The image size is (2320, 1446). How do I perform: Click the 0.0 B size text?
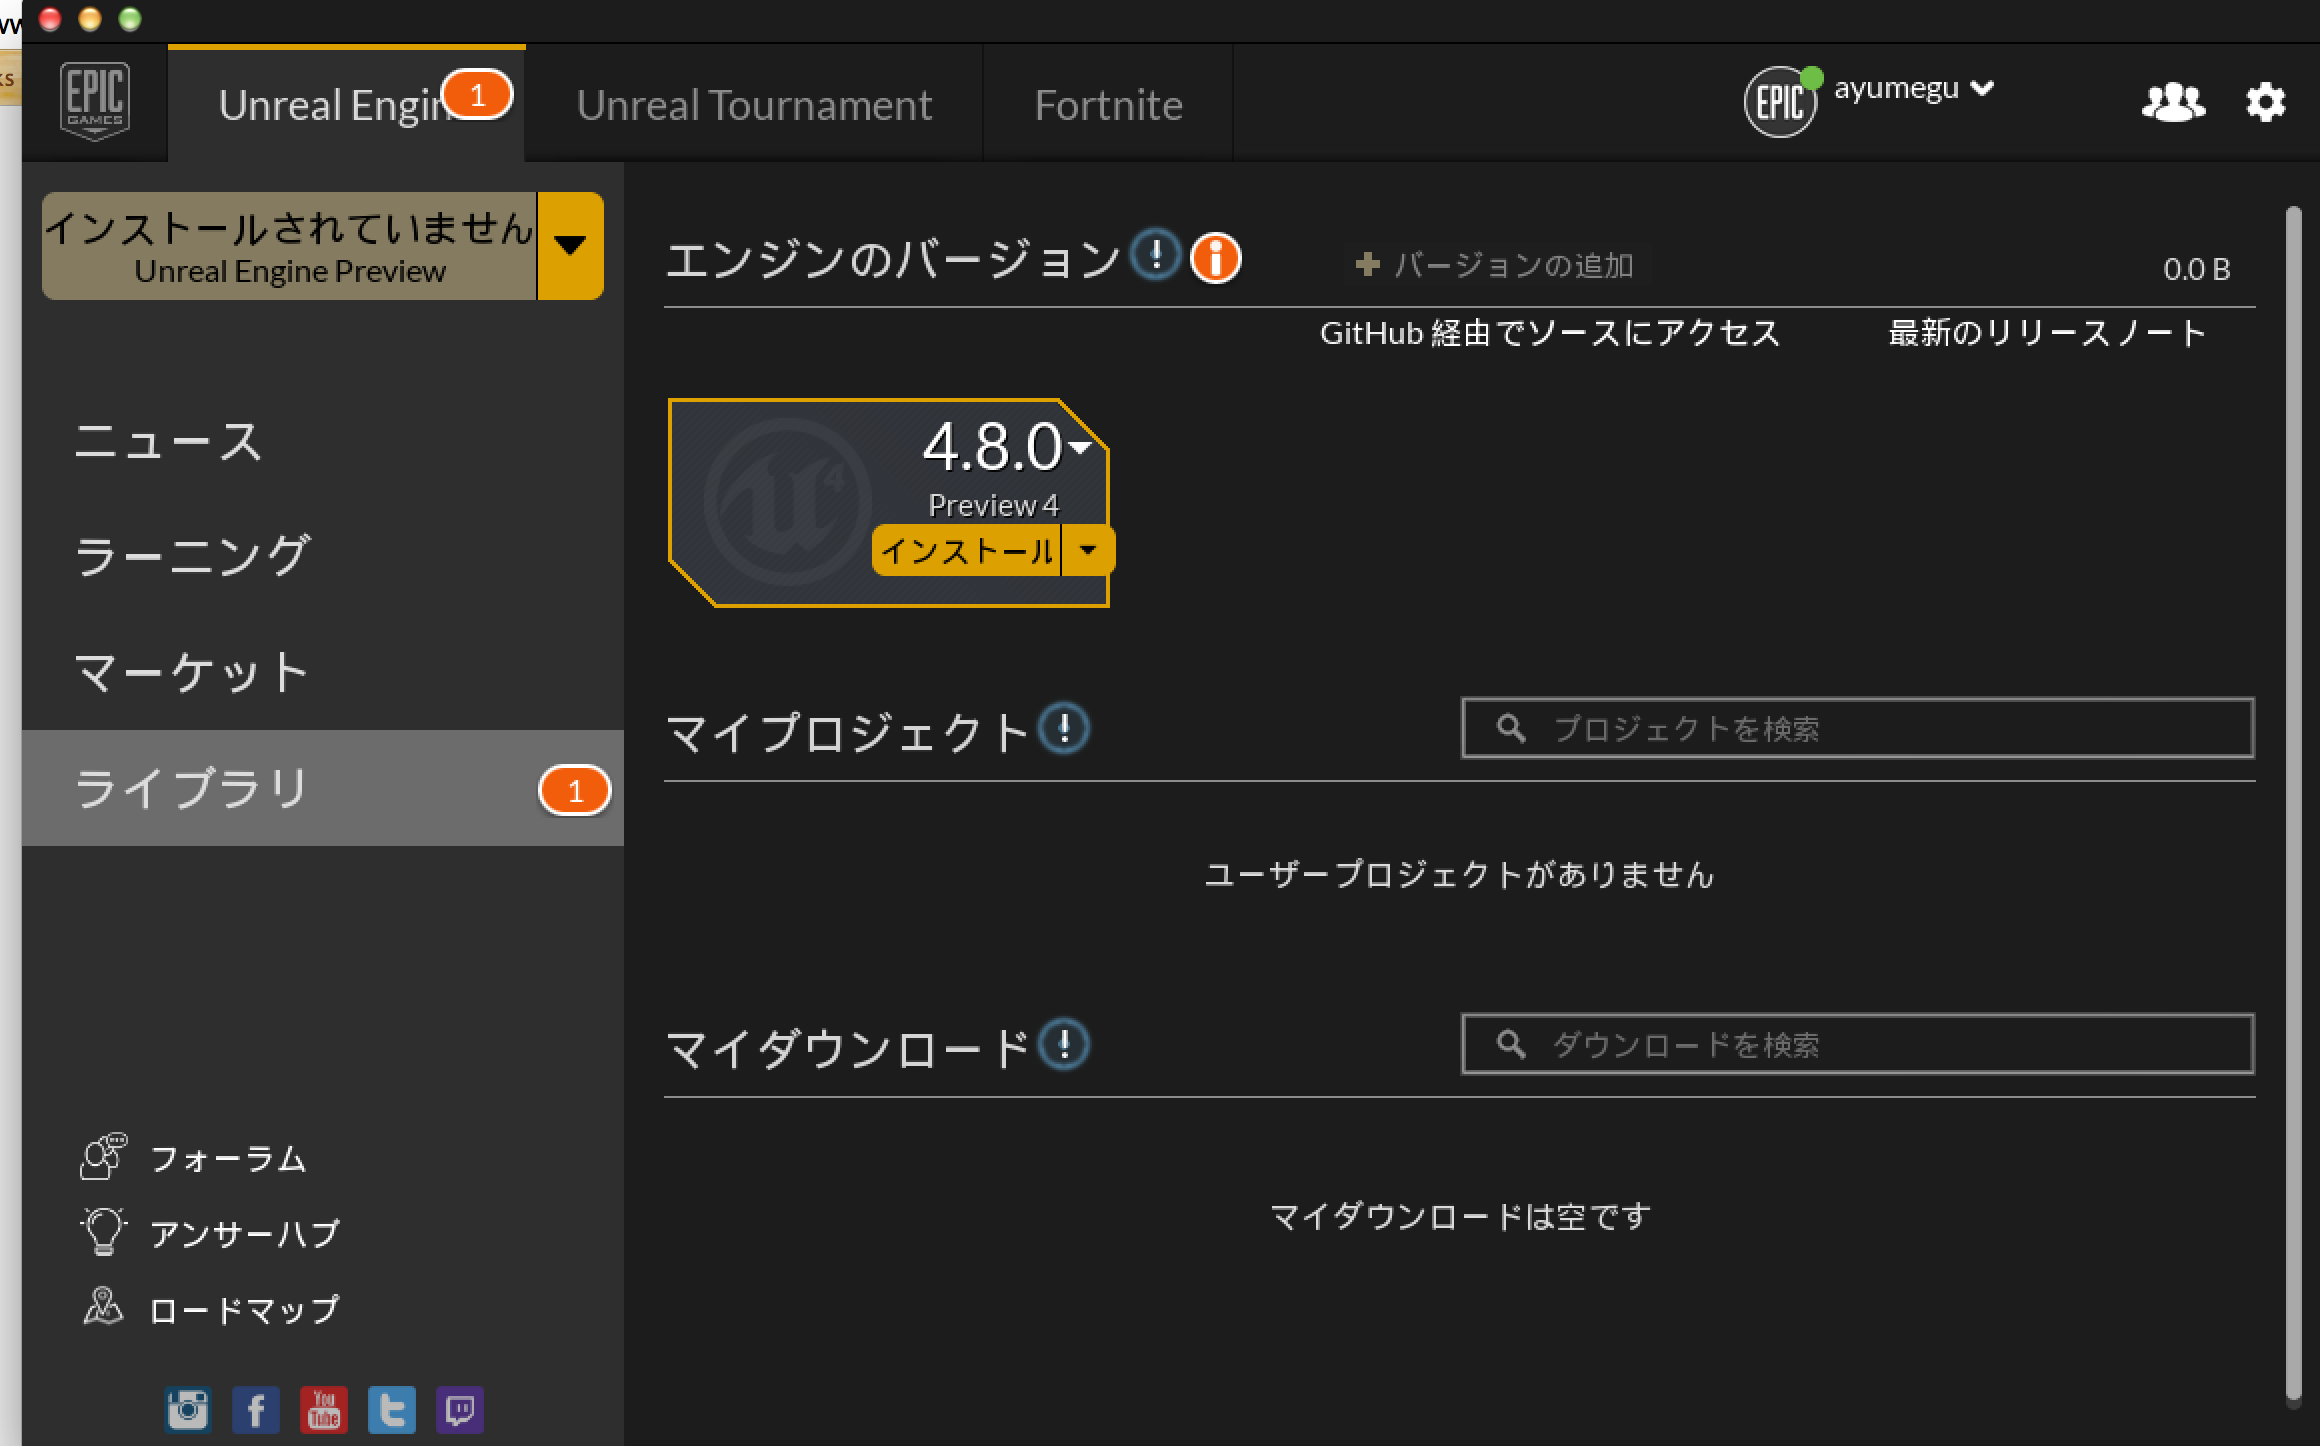pos(2197,269)
